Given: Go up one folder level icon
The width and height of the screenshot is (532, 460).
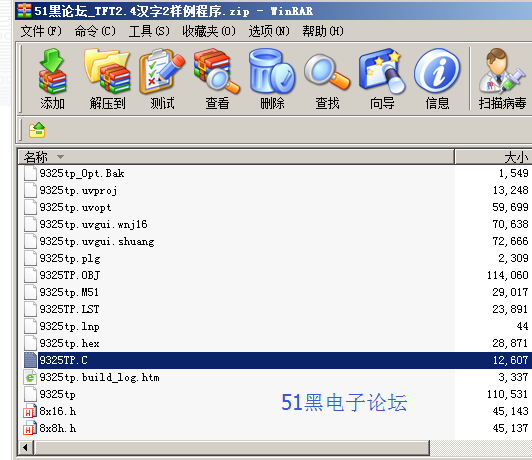Looking at the screenshot, I should 37,130.
